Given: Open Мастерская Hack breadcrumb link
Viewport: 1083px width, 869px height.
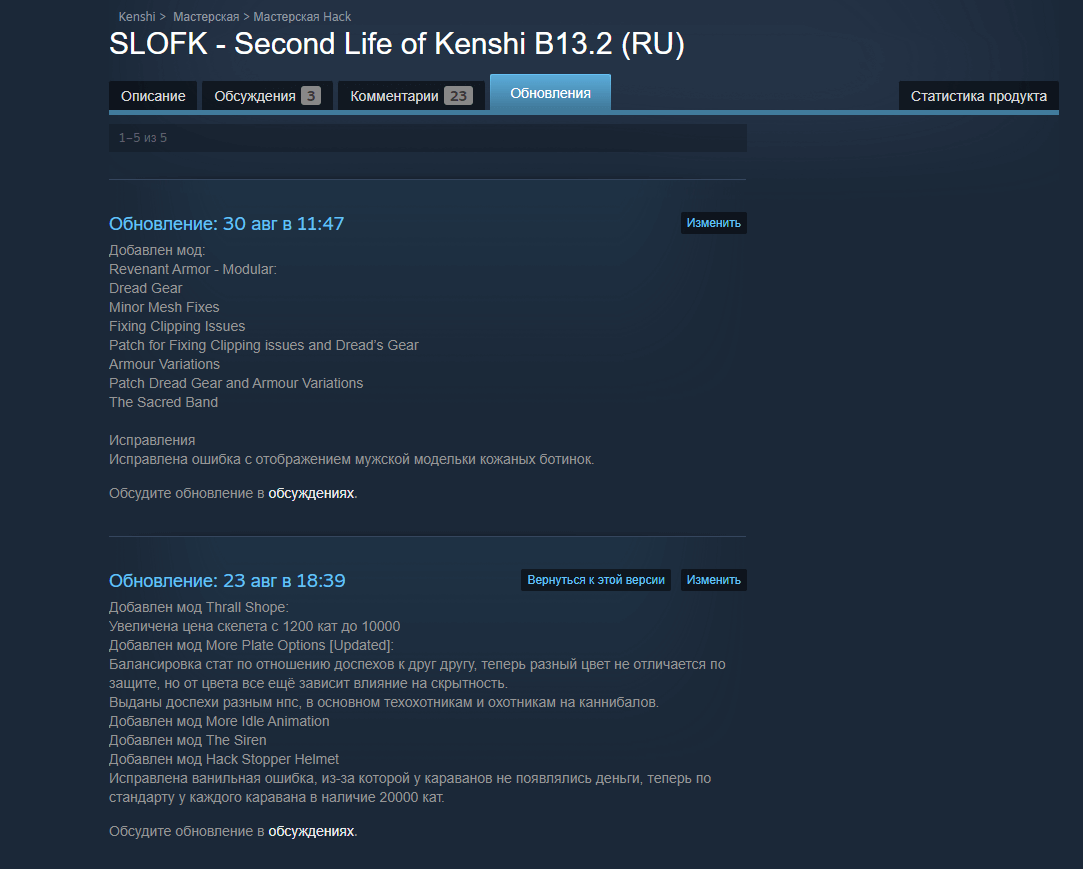Looking at the screenshot, I should [302, 17].
